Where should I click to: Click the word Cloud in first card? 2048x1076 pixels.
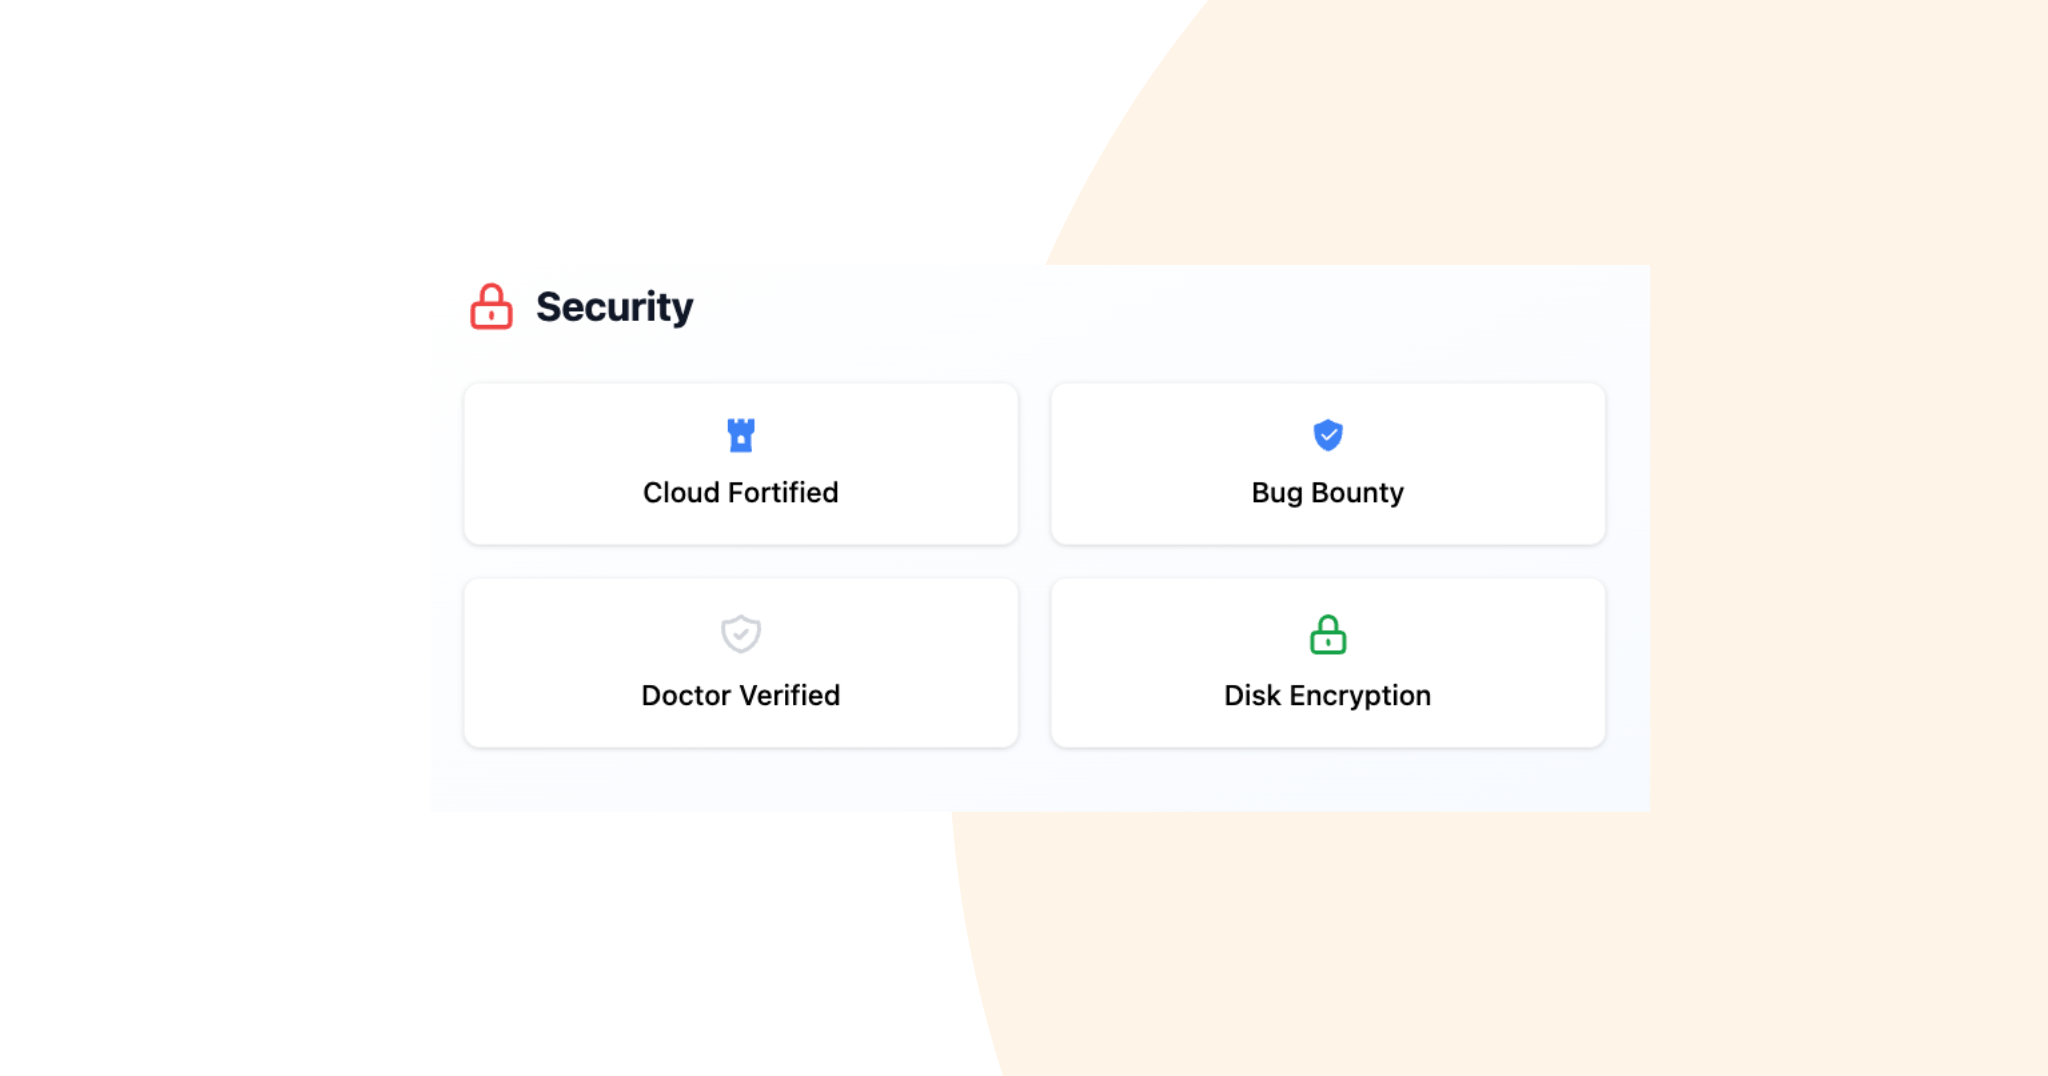(681, 492)
